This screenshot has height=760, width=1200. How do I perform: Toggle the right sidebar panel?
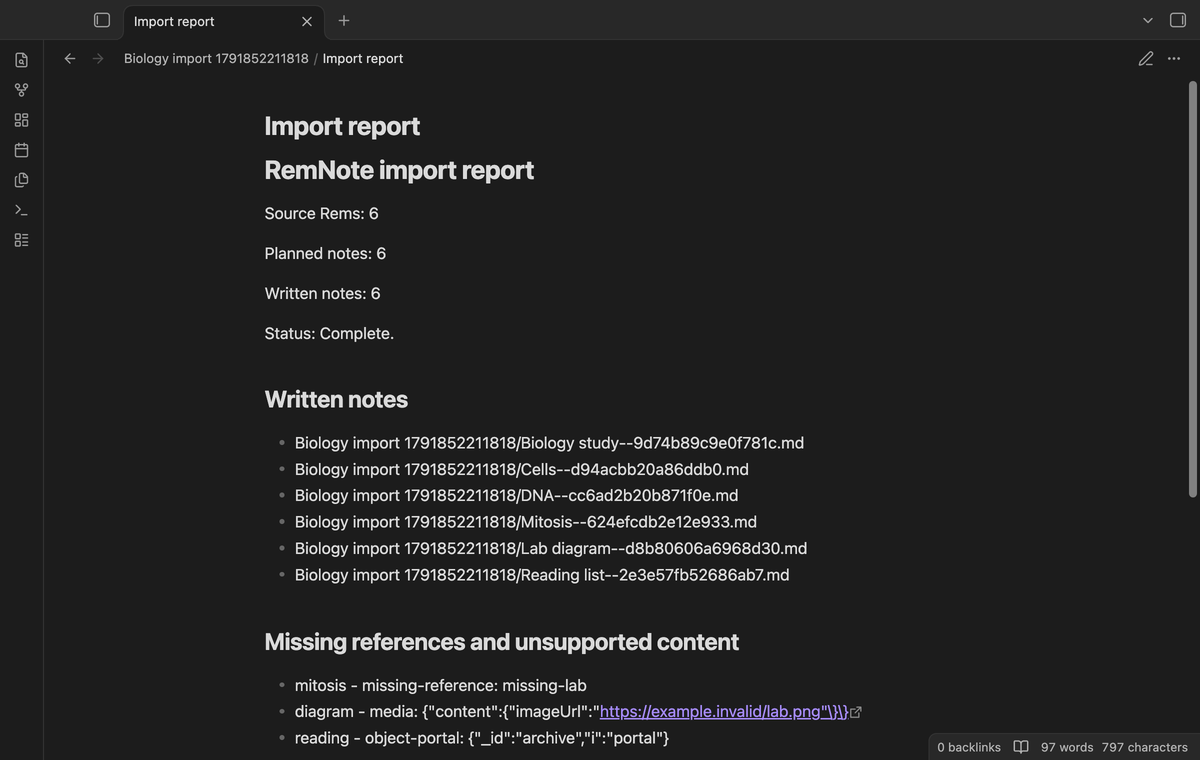[x=1177, y=20]
